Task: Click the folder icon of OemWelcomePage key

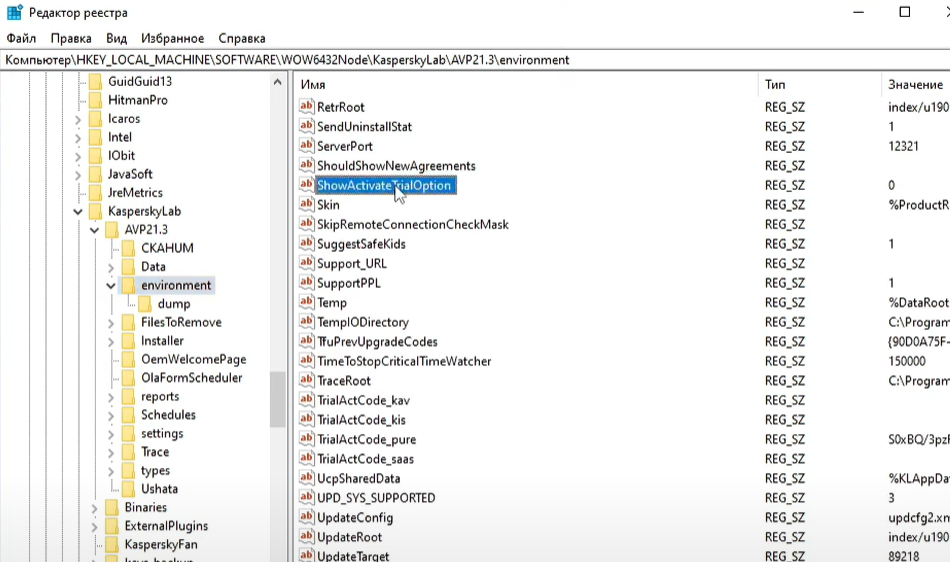Action: (128, 359)
